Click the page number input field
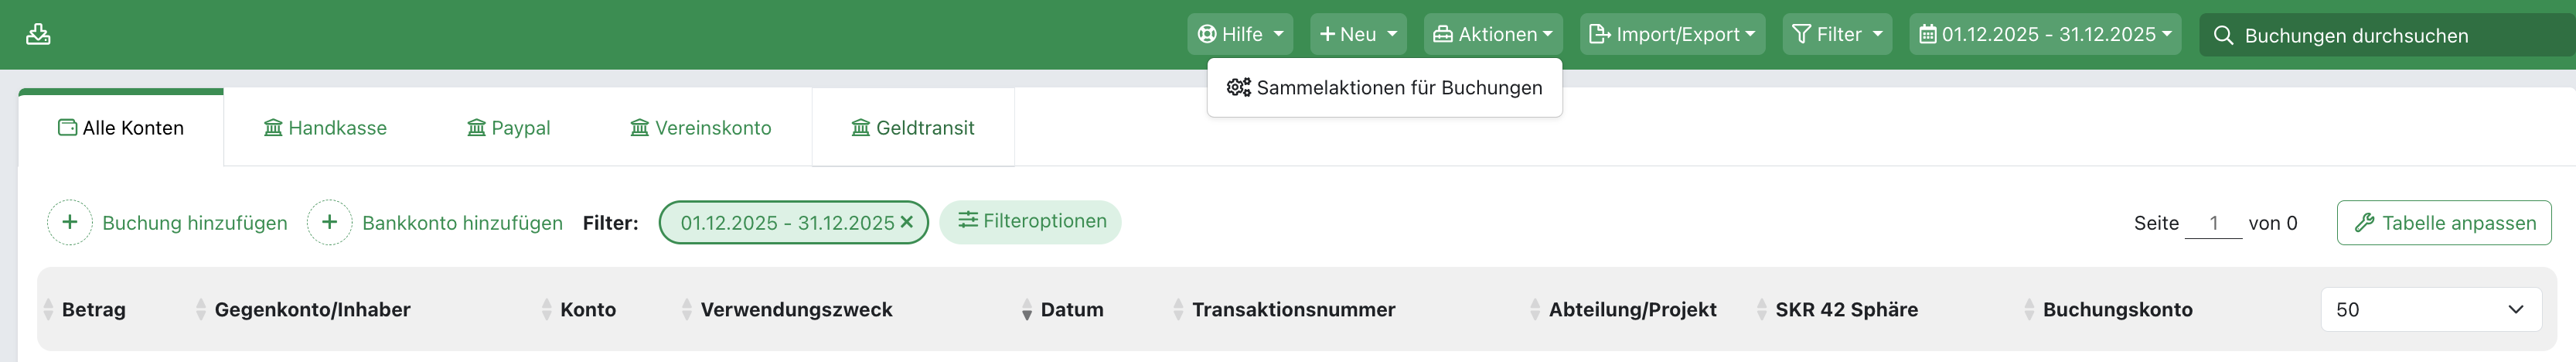The height and width of the screenshot is (362, 2576). point(2213,223)
